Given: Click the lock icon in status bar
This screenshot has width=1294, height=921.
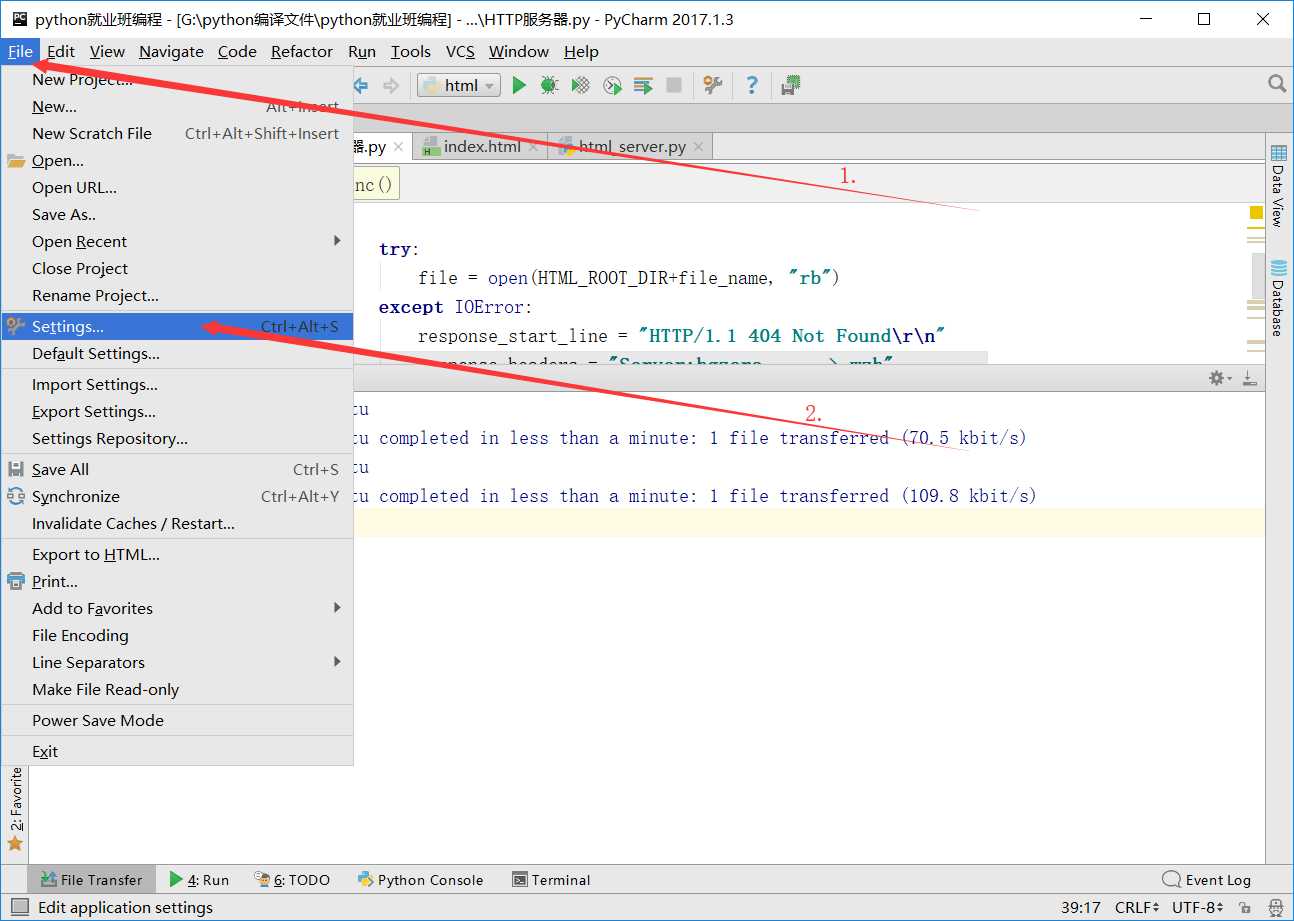Looking at the screenshot, I should click(1247, 908).
